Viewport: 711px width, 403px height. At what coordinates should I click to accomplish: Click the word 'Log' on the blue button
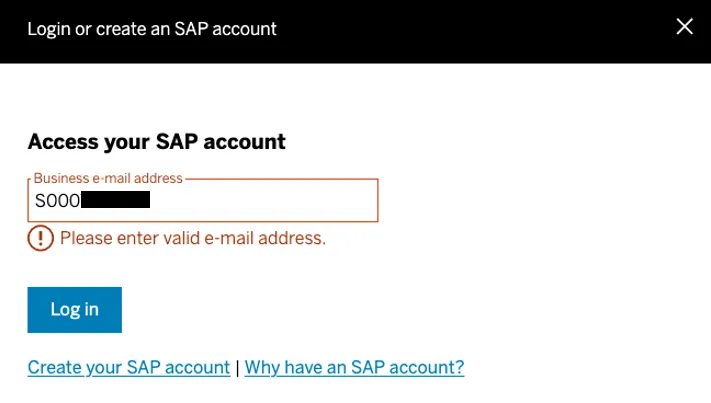click(62, 309)
